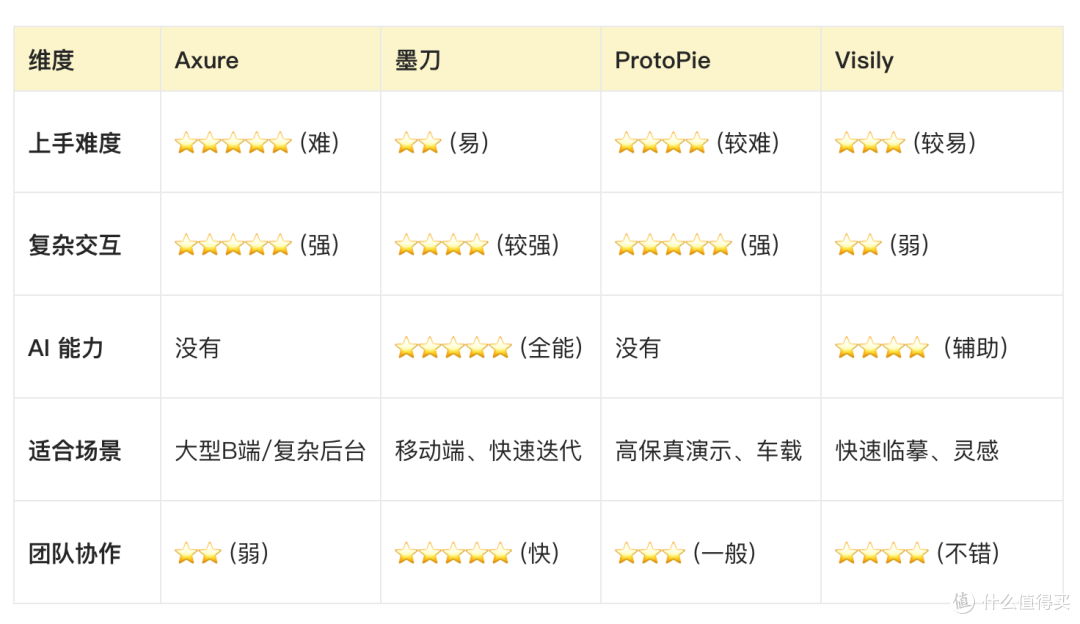Click the 什么值得买 watermark logo
The height and width of the screenshot is (624, 1080).
click(1010, 601)
